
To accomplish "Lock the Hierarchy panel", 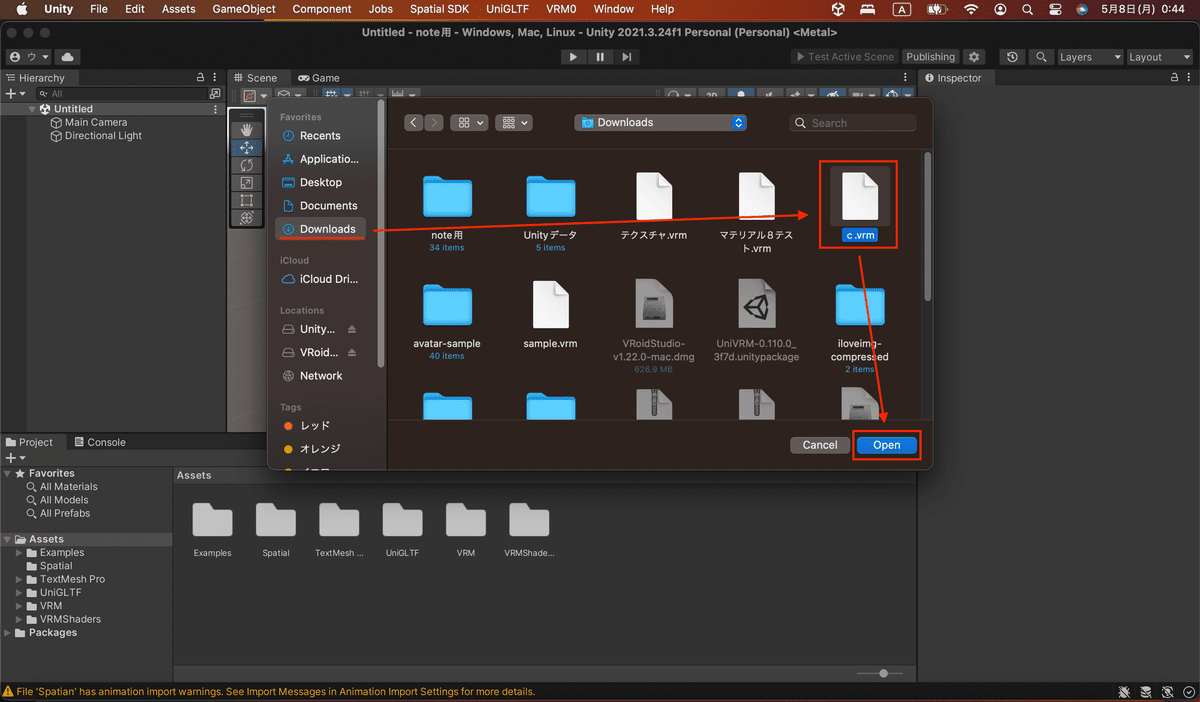I will 199,77.
